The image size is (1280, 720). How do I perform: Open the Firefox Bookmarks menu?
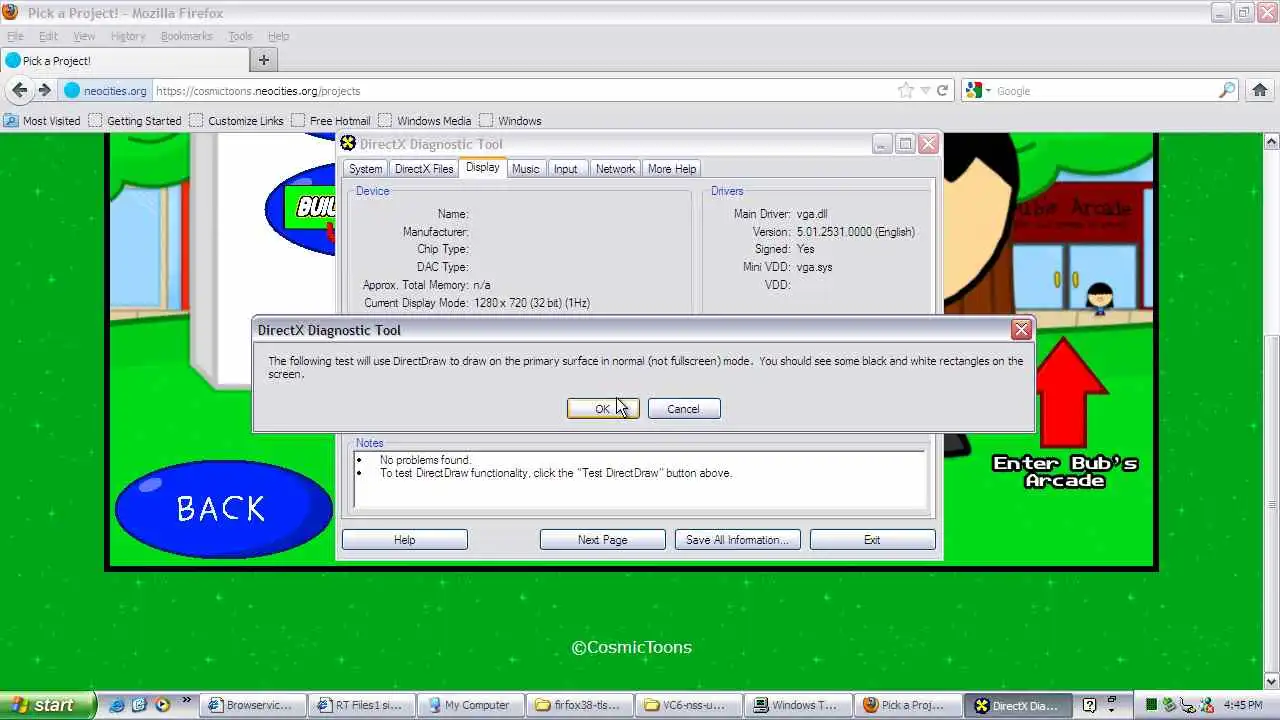pyautogui.click(x=186, y=36)
